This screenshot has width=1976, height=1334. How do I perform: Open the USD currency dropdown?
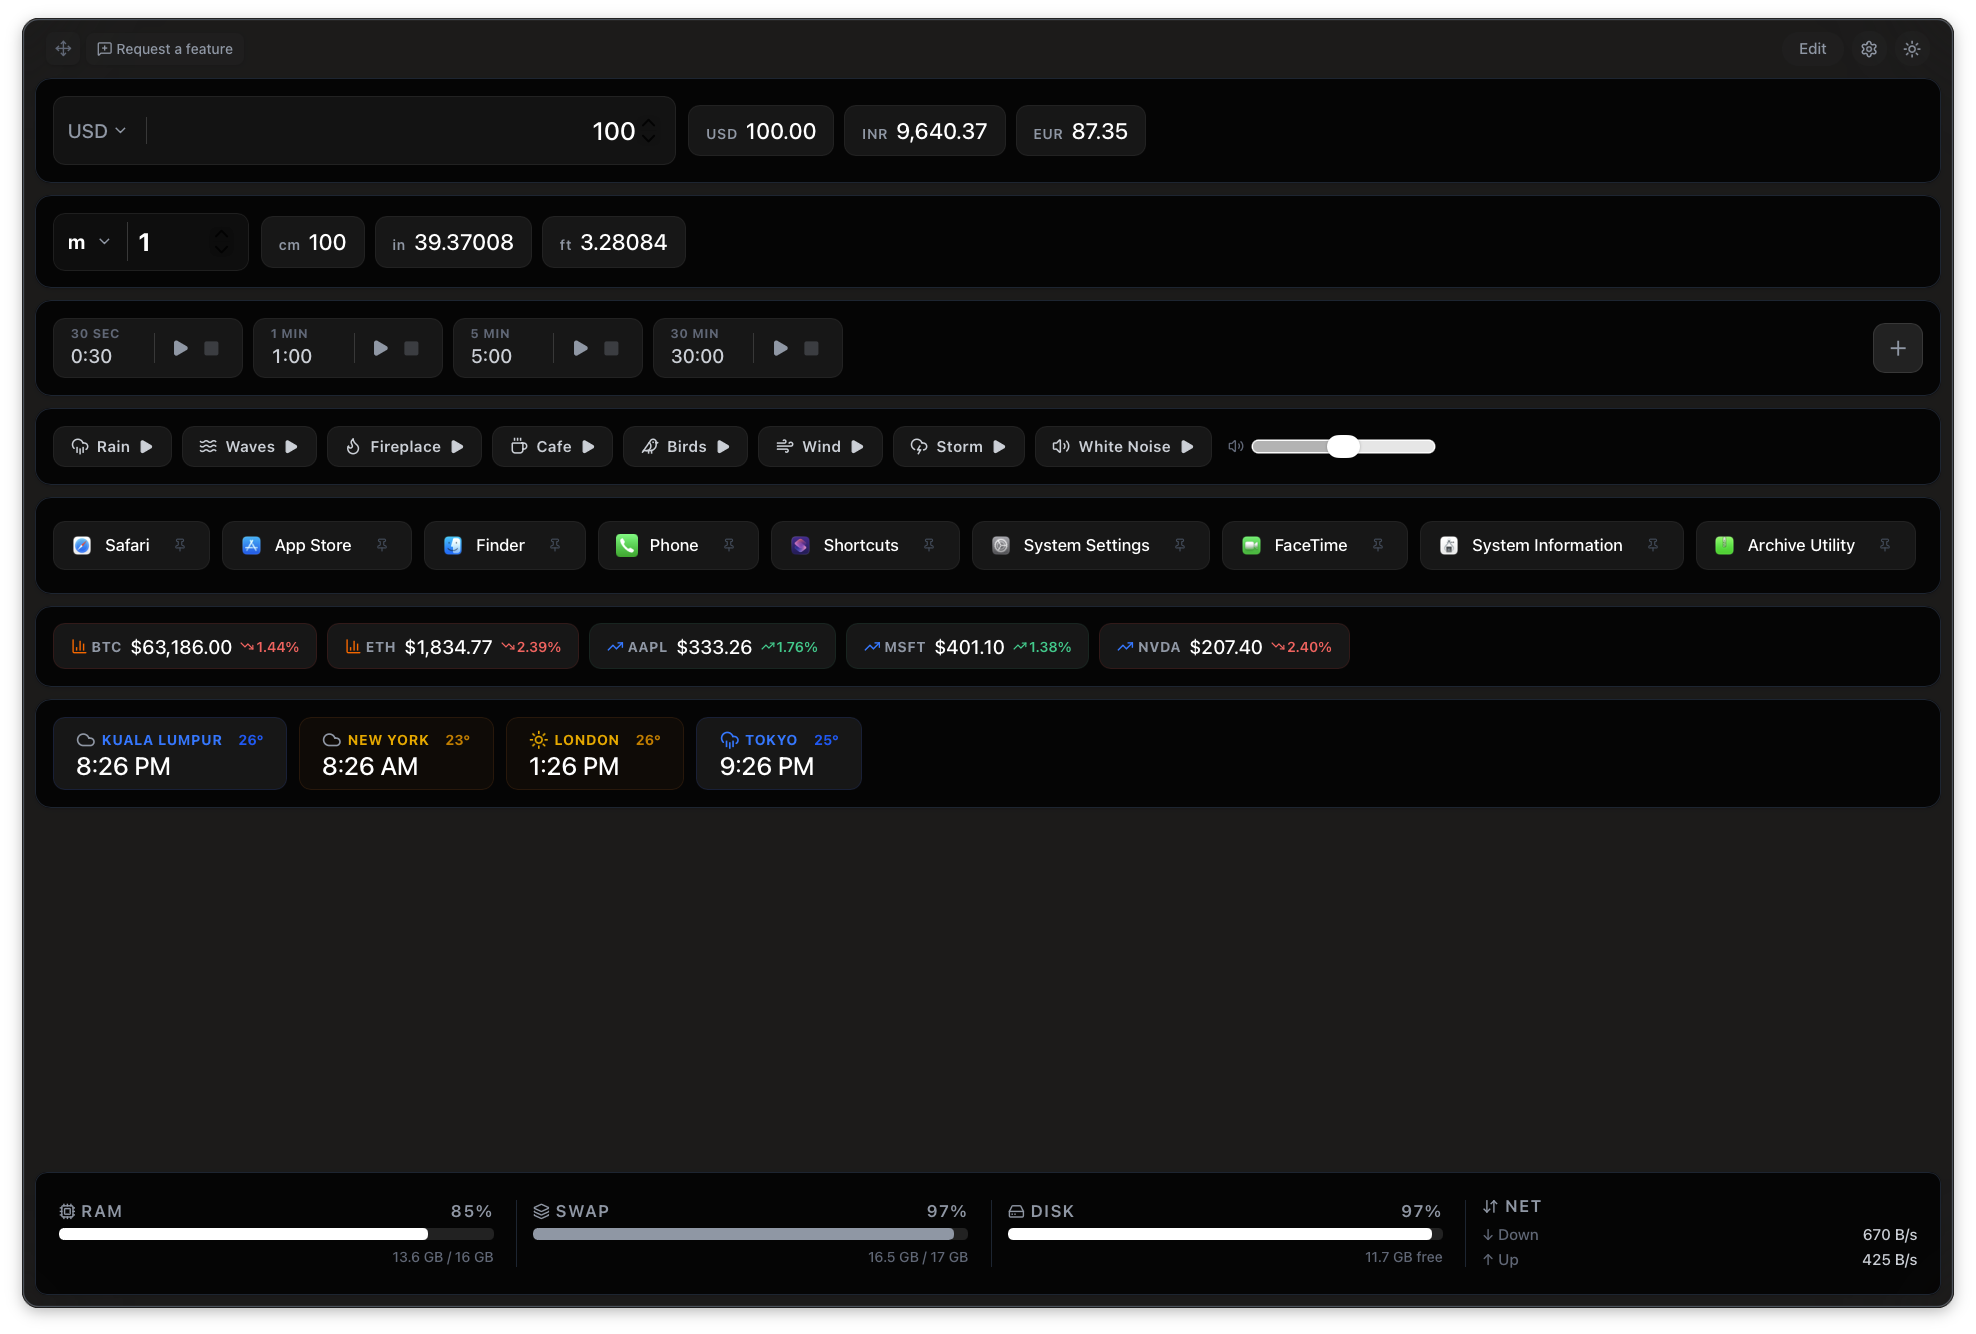click(97, 131)
